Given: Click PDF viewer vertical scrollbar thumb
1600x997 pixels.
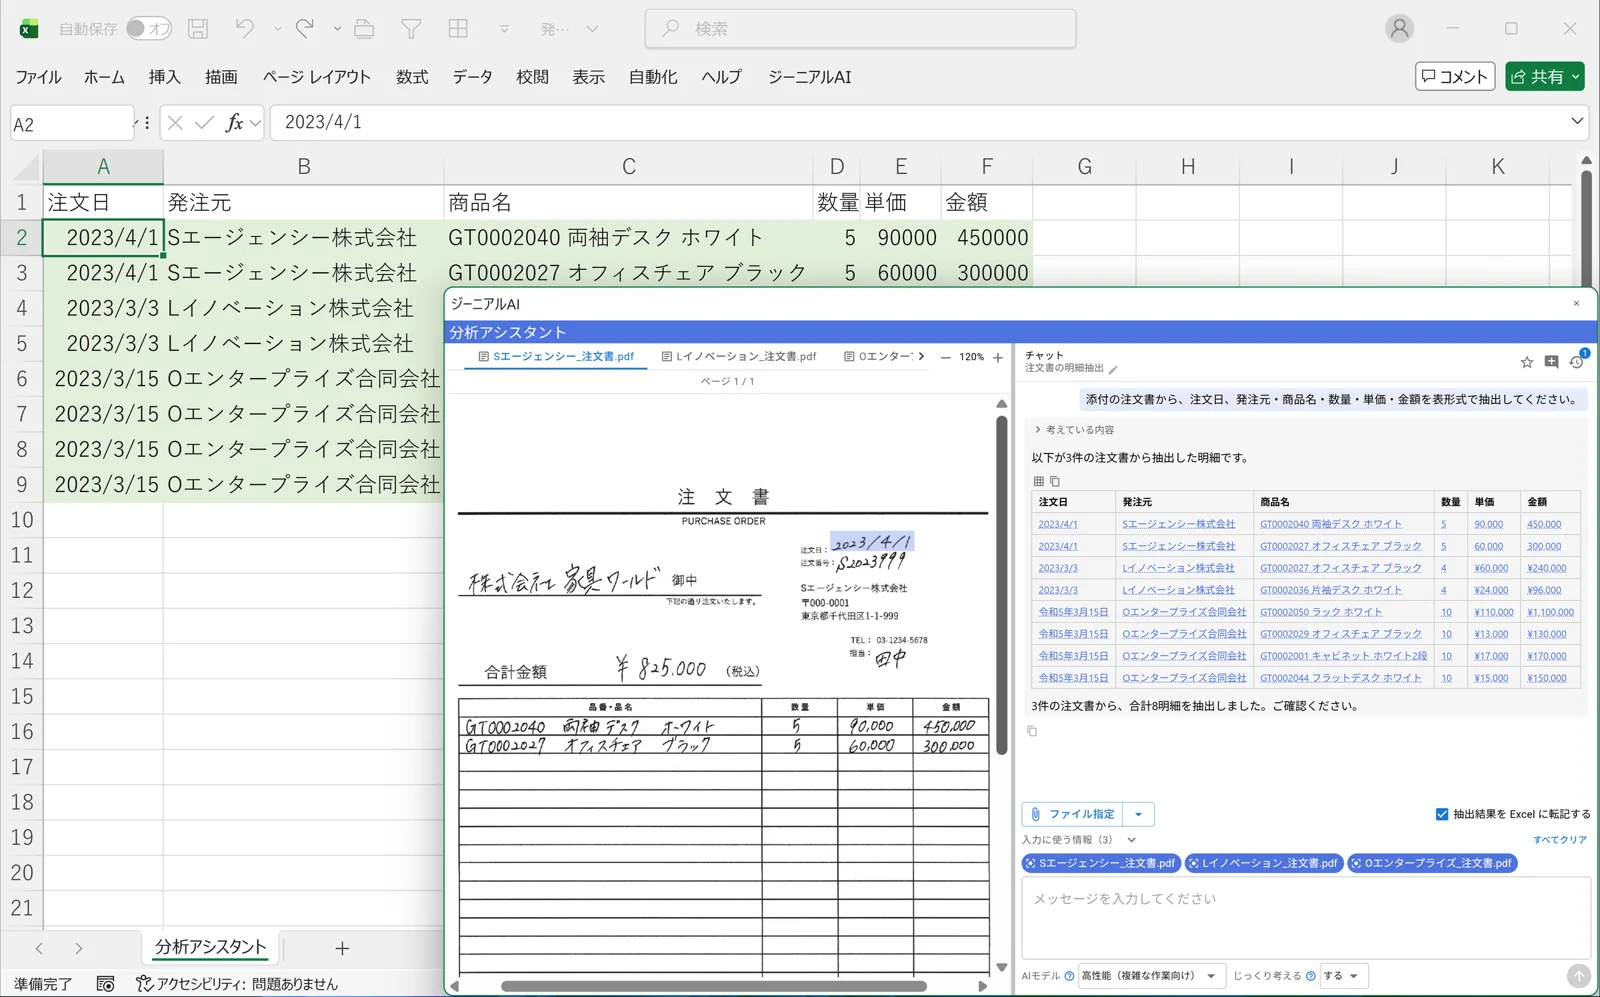Looking at the screenshot, I should pyautogui.click(x=1001, y=585).
